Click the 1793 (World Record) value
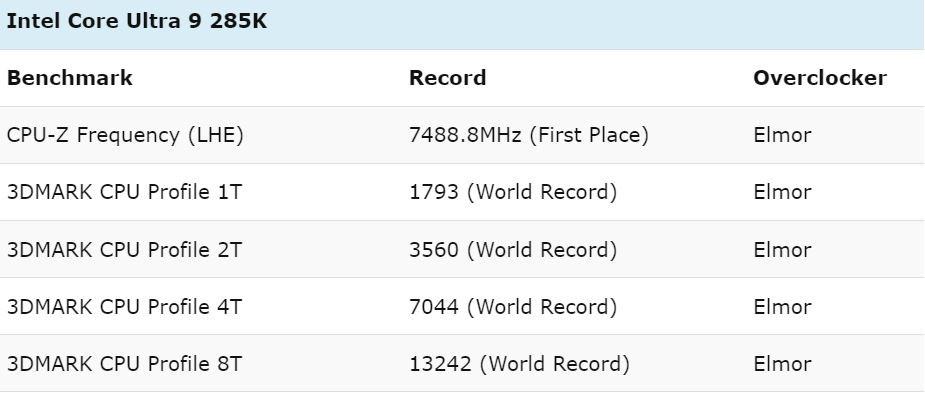 point(513,192)
